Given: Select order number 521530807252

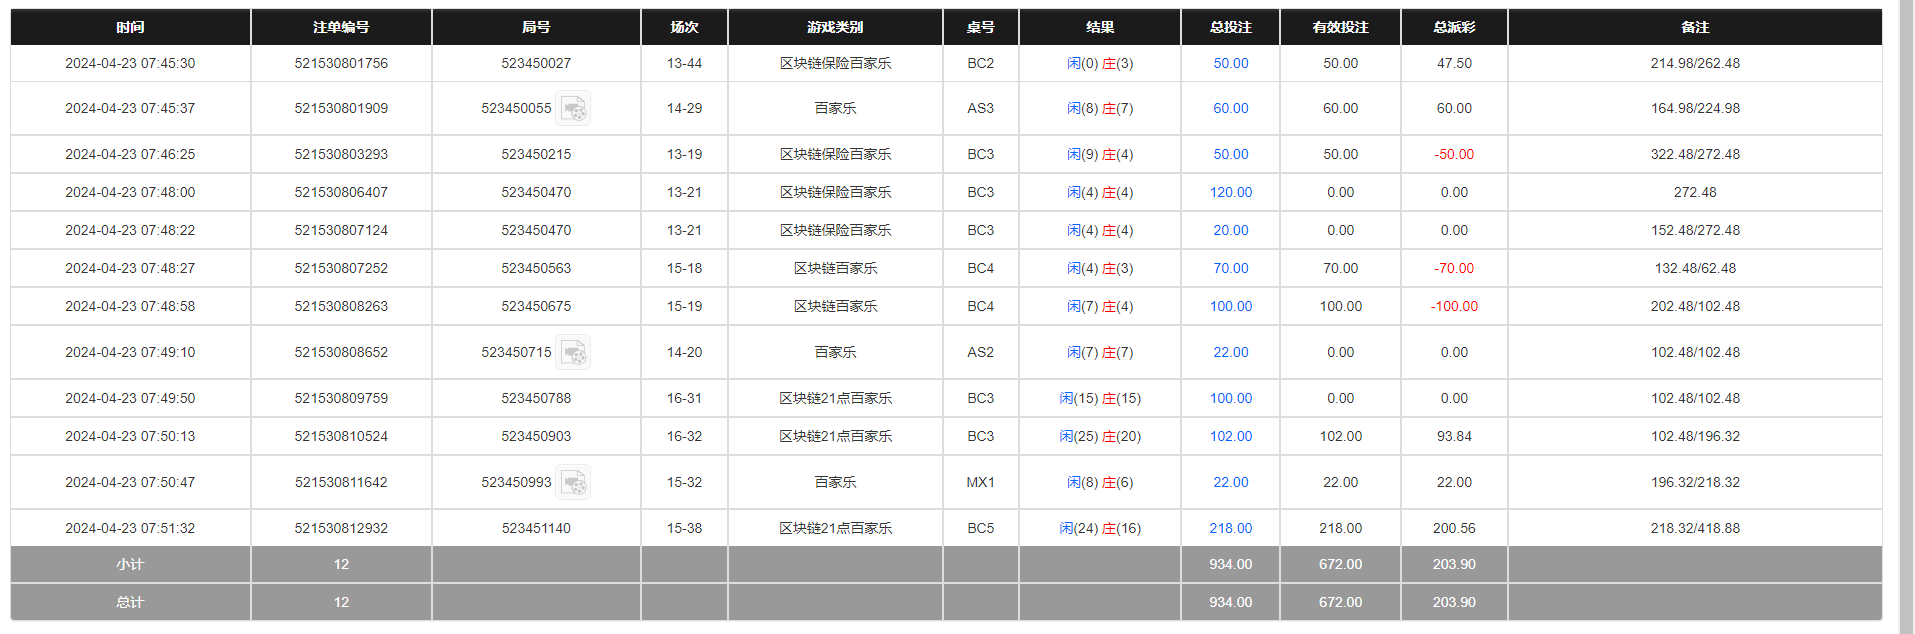Looking at the screenshot, I should coord(341,268).
